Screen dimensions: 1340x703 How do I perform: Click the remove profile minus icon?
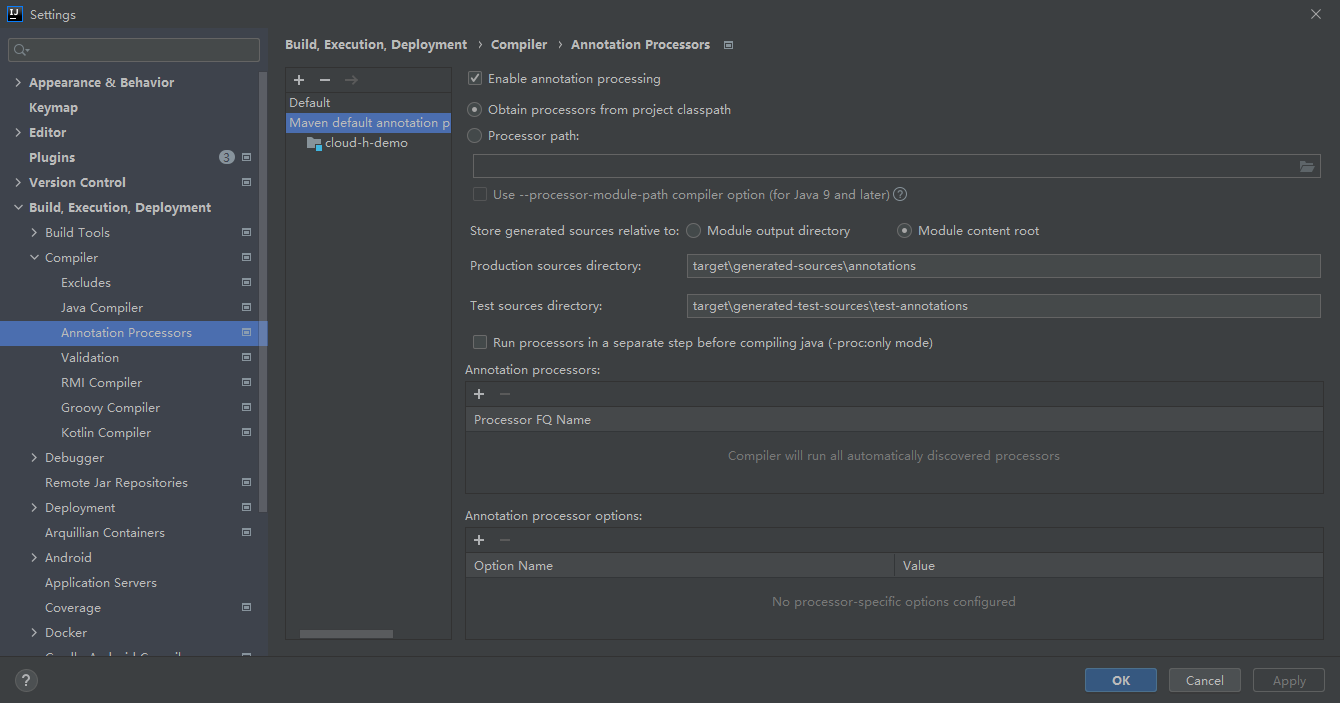(x=325, y=80)
